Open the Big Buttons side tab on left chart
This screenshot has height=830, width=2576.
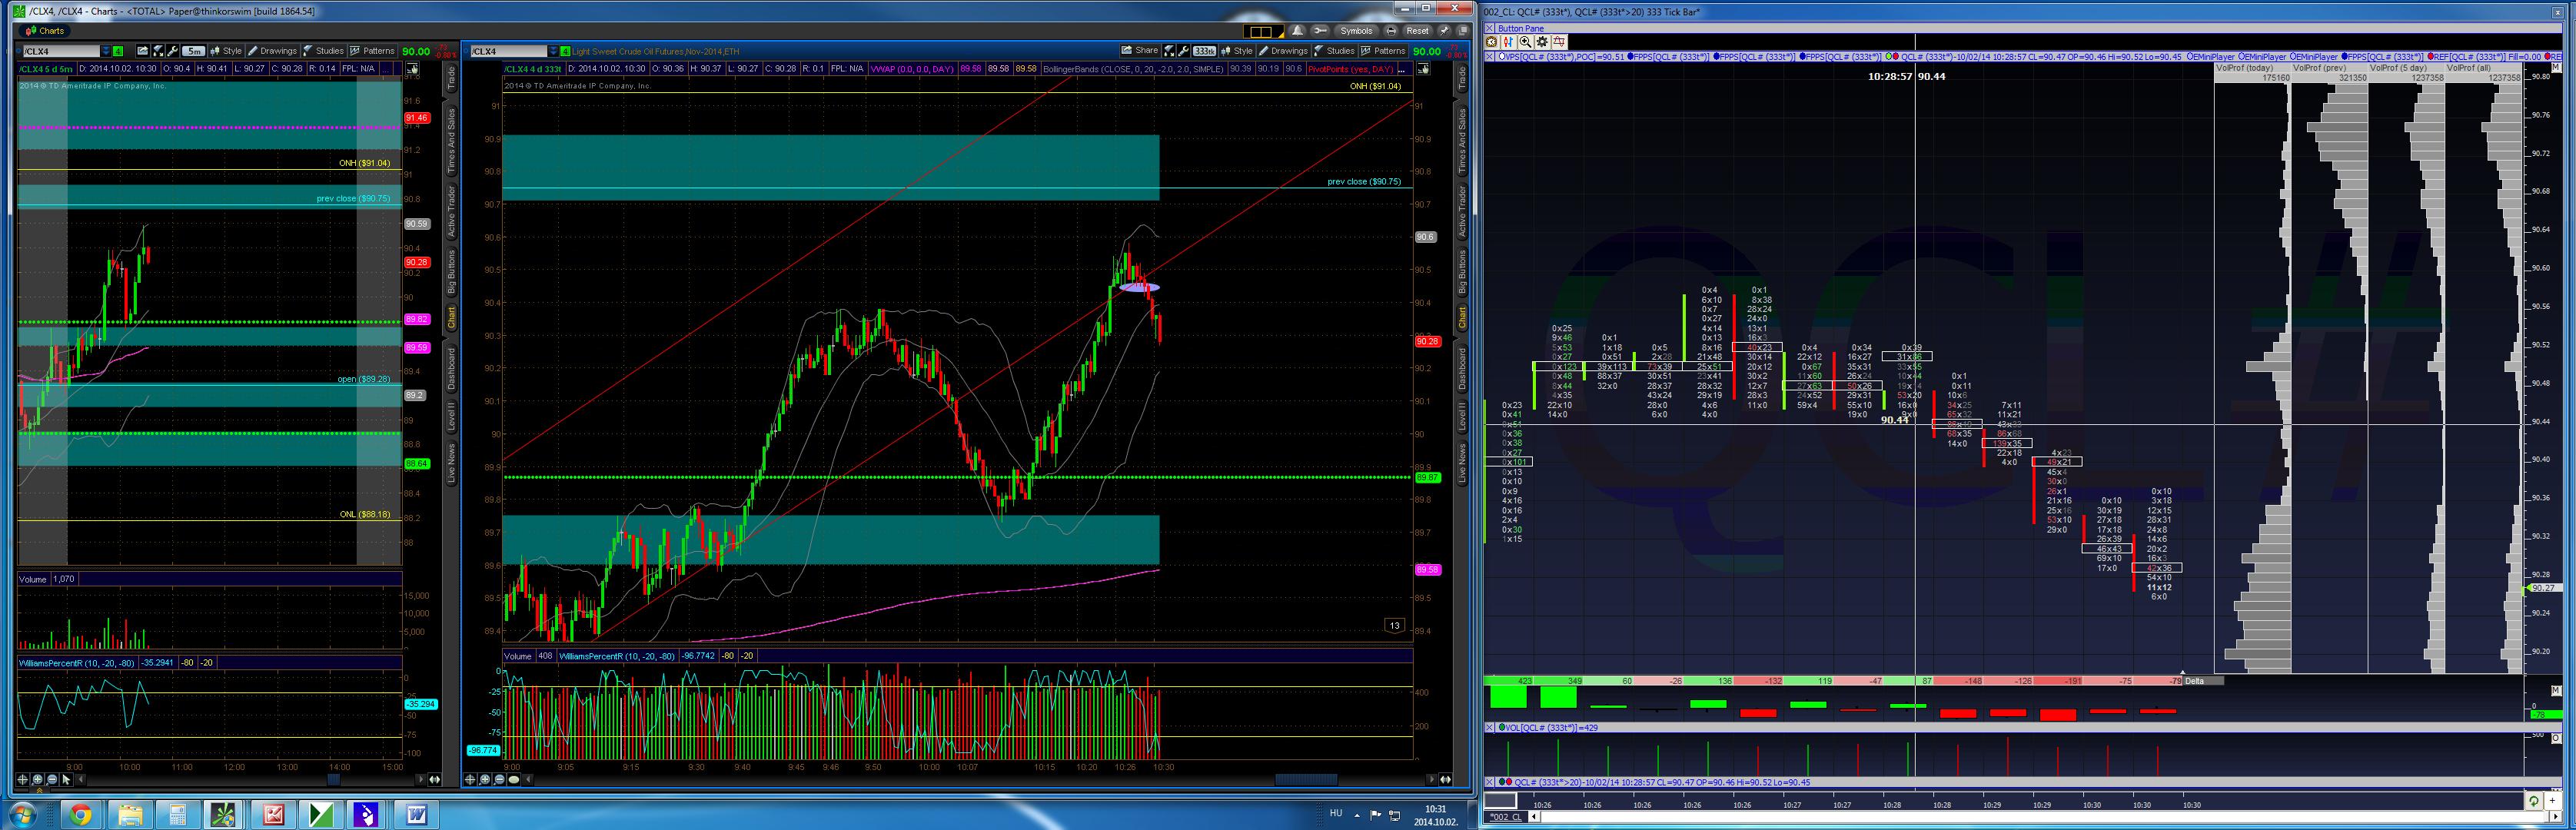(451, 271)
